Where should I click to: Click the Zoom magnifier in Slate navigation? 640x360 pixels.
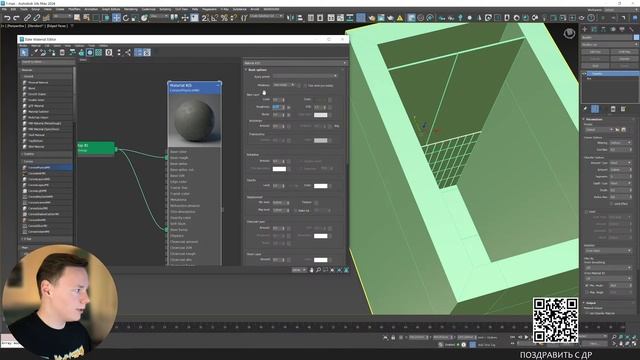tap(318, 270)
